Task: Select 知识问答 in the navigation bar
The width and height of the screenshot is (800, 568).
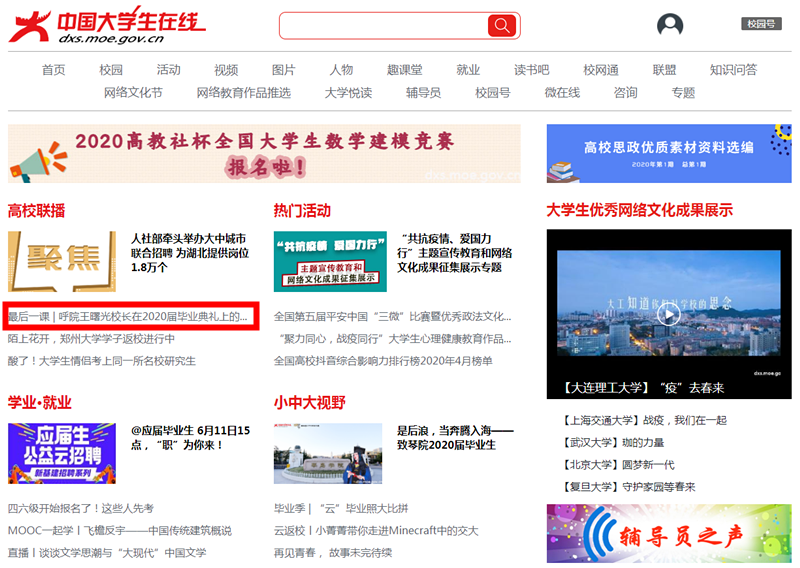Action: (733, 70)
